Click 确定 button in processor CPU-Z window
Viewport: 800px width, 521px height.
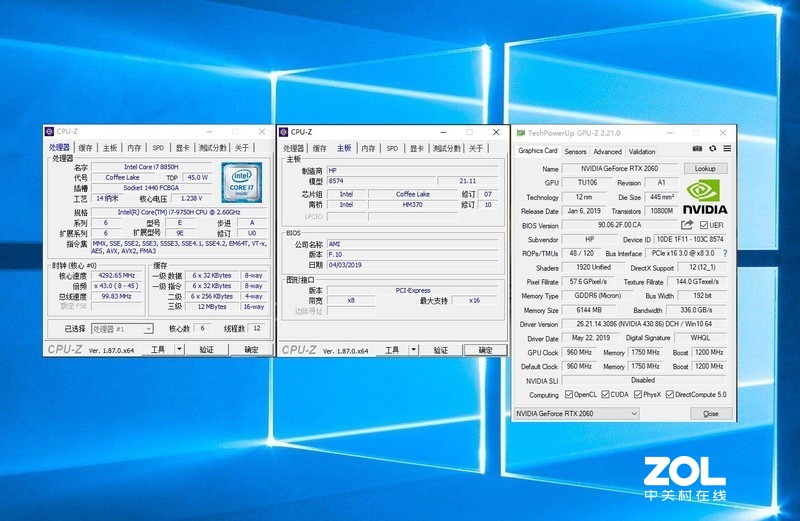(x=251, y=349)
